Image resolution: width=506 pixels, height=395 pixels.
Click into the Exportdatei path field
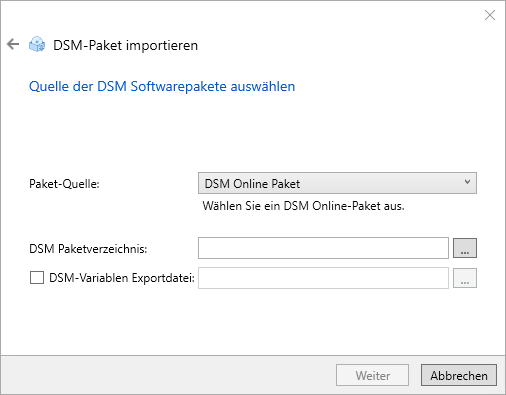click(323, 278)
